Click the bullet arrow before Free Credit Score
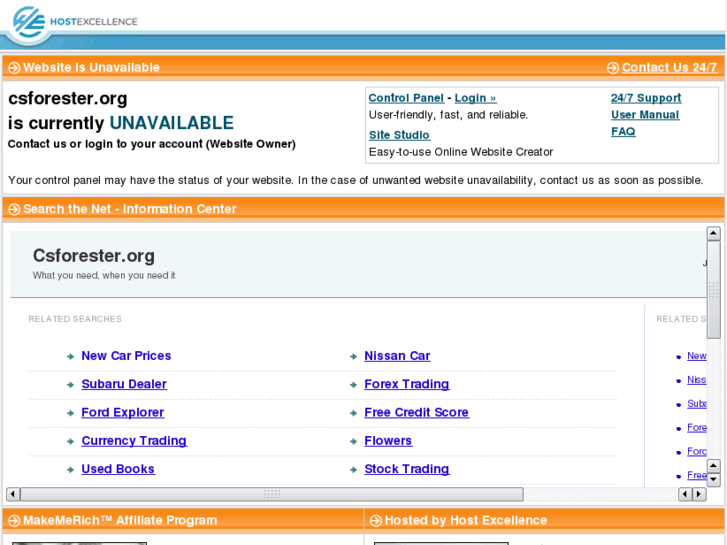Screen dimensions: 727x545 (353, 413)
